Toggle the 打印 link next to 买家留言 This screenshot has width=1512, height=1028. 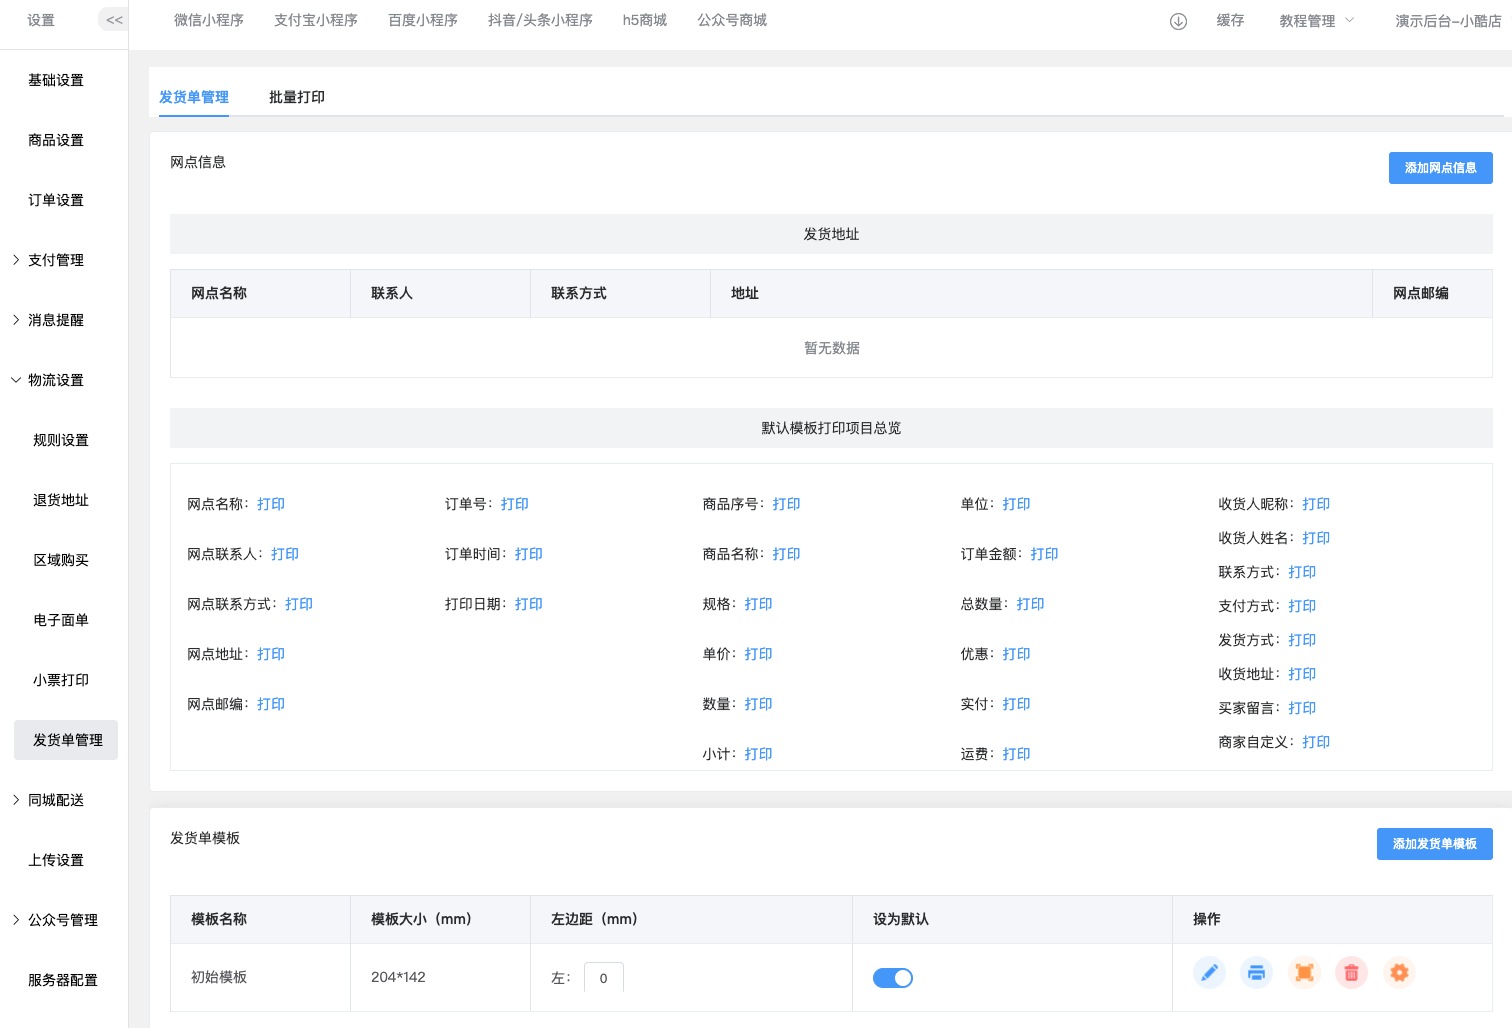[x=1302, y=708]
